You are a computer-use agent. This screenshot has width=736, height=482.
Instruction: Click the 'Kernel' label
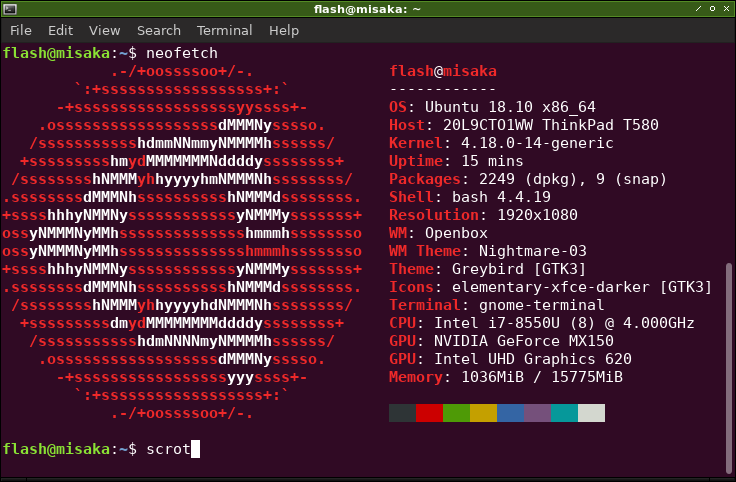pos(416,143)
